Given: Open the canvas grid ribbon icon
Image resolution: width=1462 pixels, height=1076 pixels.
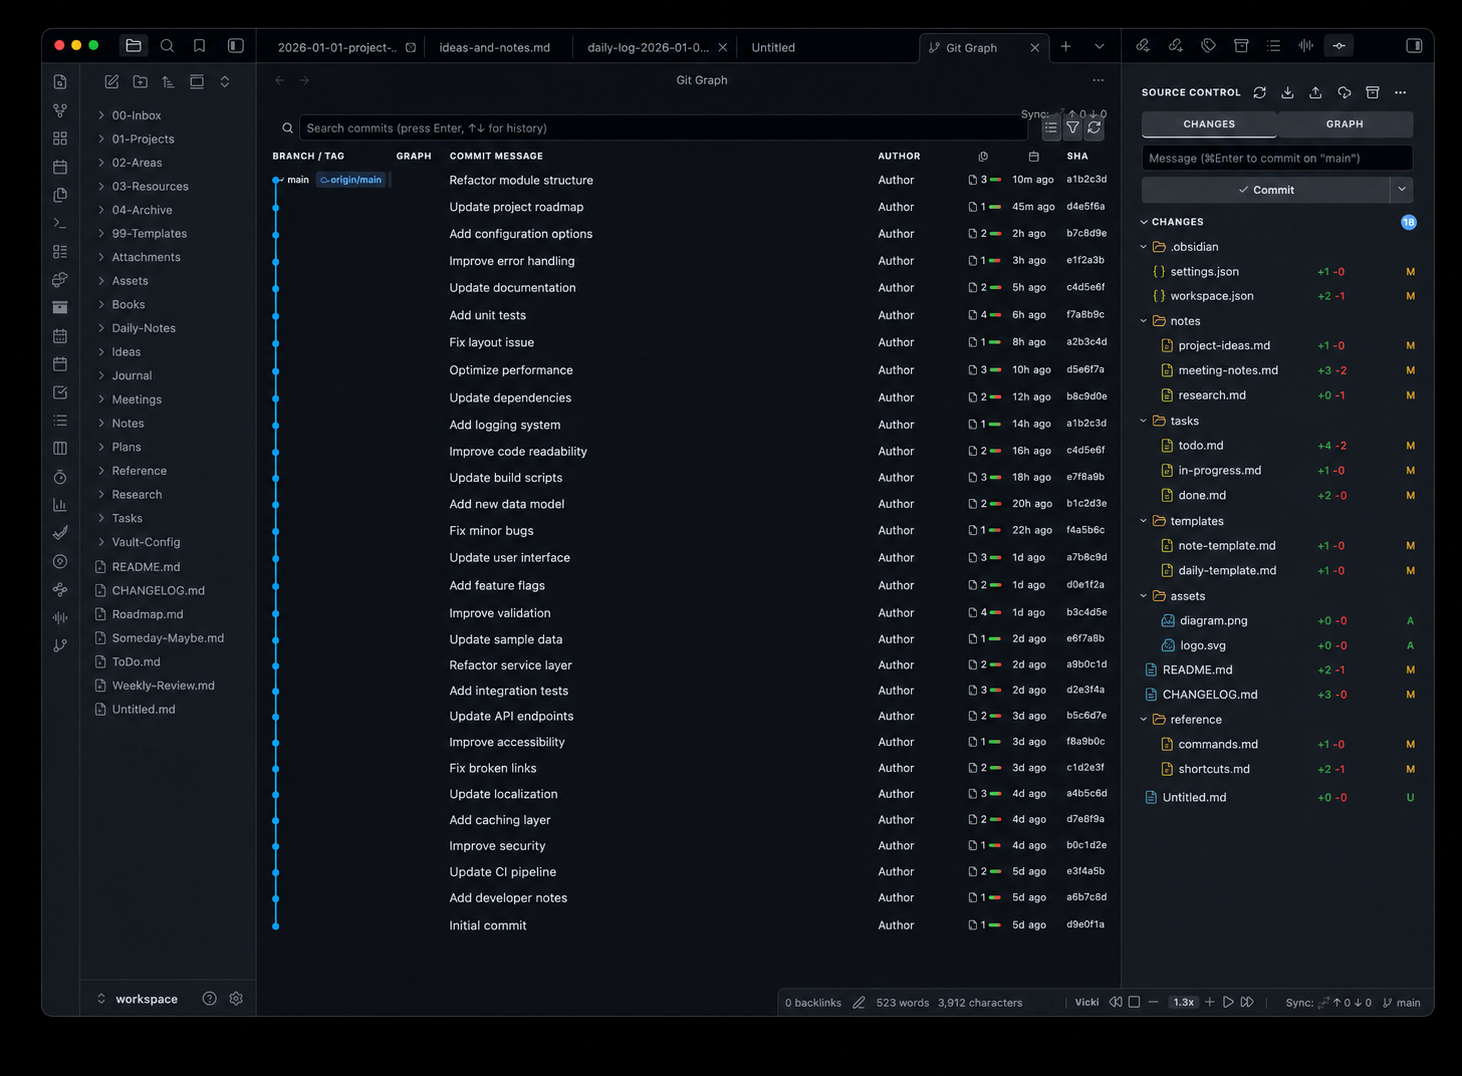Looking at the screenshot, I should point(60,138).
